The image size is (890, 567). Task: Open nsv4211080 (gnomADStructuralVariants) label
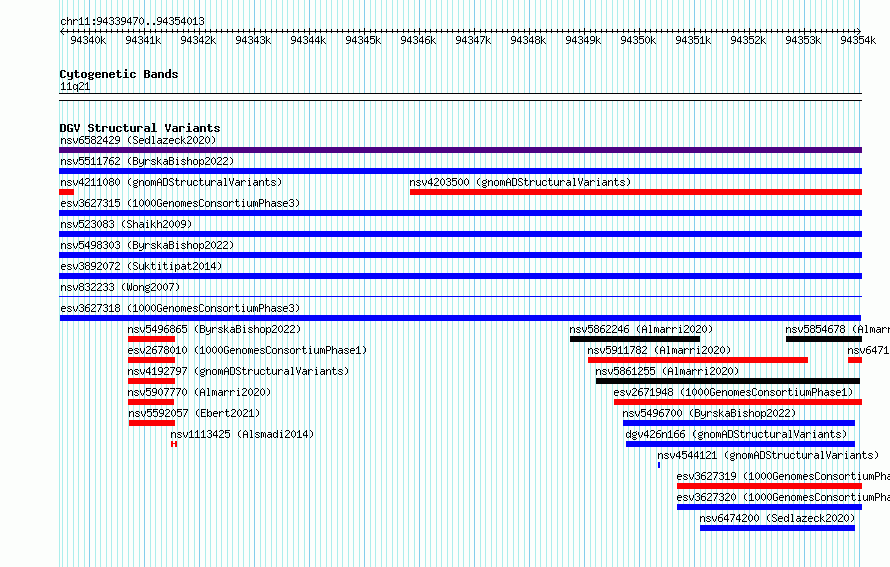point(171,182)
